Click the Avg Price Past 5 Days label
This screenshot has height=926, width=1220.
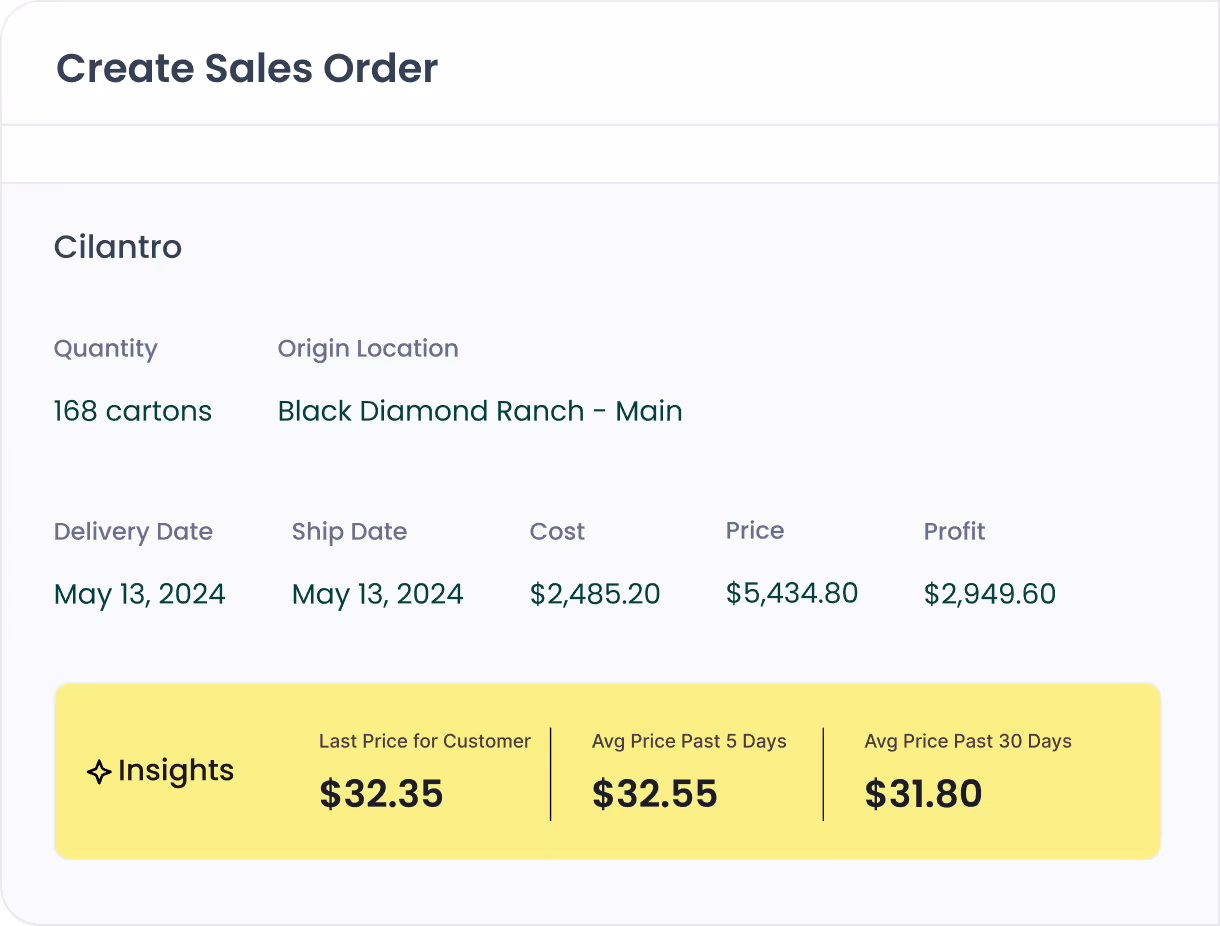click(688, 741)
